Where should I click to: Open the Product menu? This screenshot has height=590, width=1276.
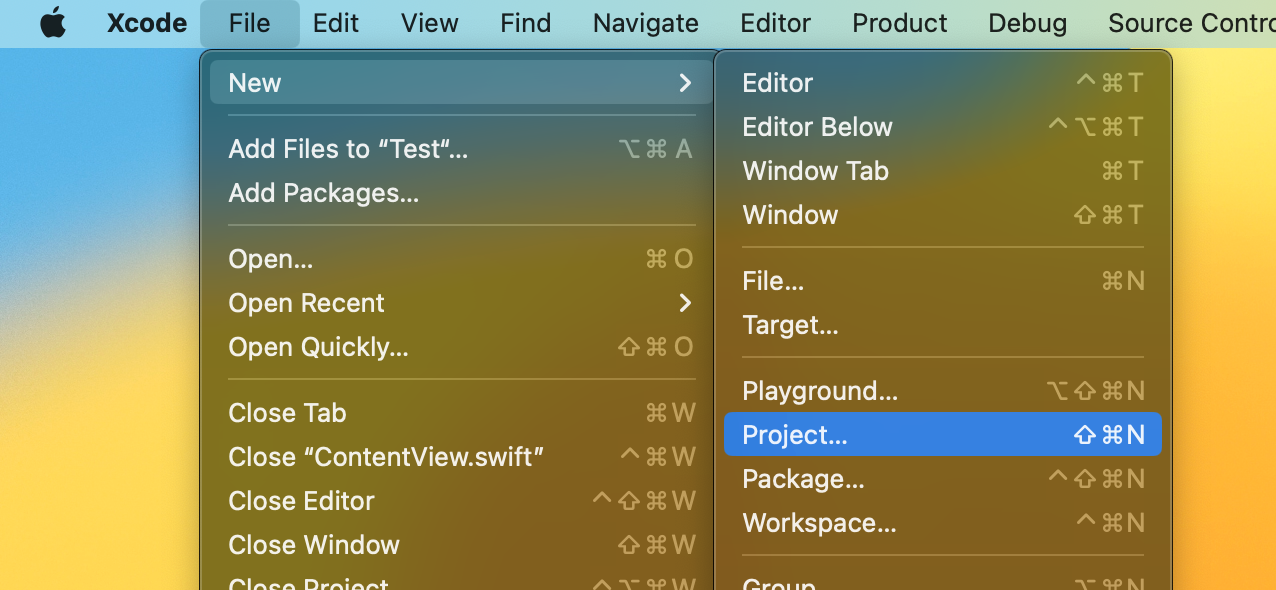899,23
